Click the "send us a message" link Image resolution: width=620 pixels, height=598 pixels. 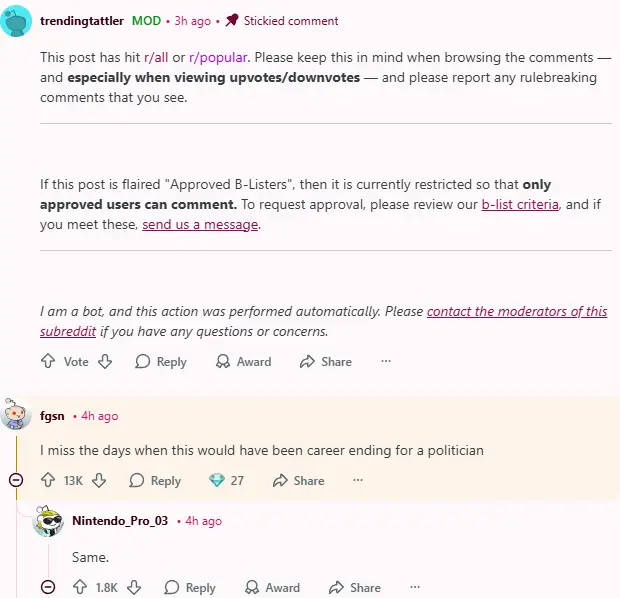pyautogui.click(x=200, y=224)
